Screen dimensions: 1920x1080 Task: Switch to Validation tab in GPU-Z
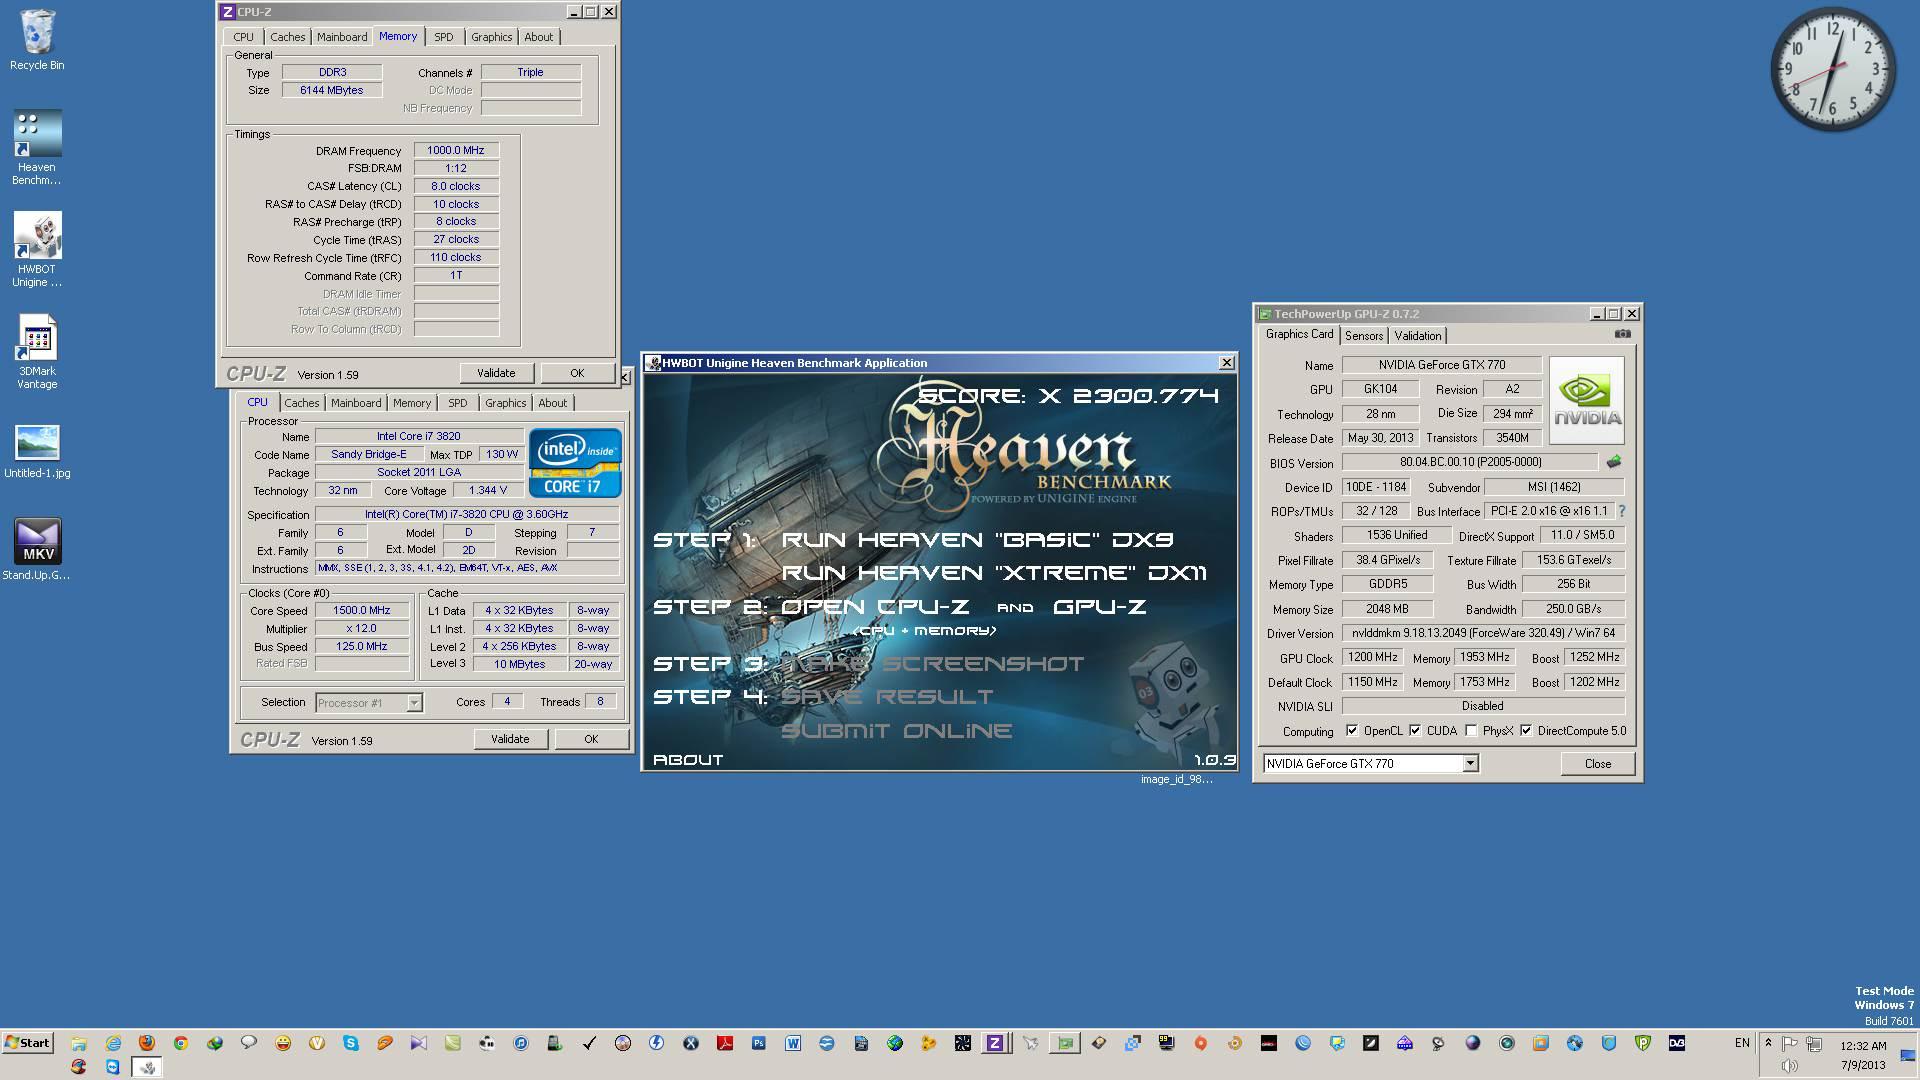[x=1417, y=336]
